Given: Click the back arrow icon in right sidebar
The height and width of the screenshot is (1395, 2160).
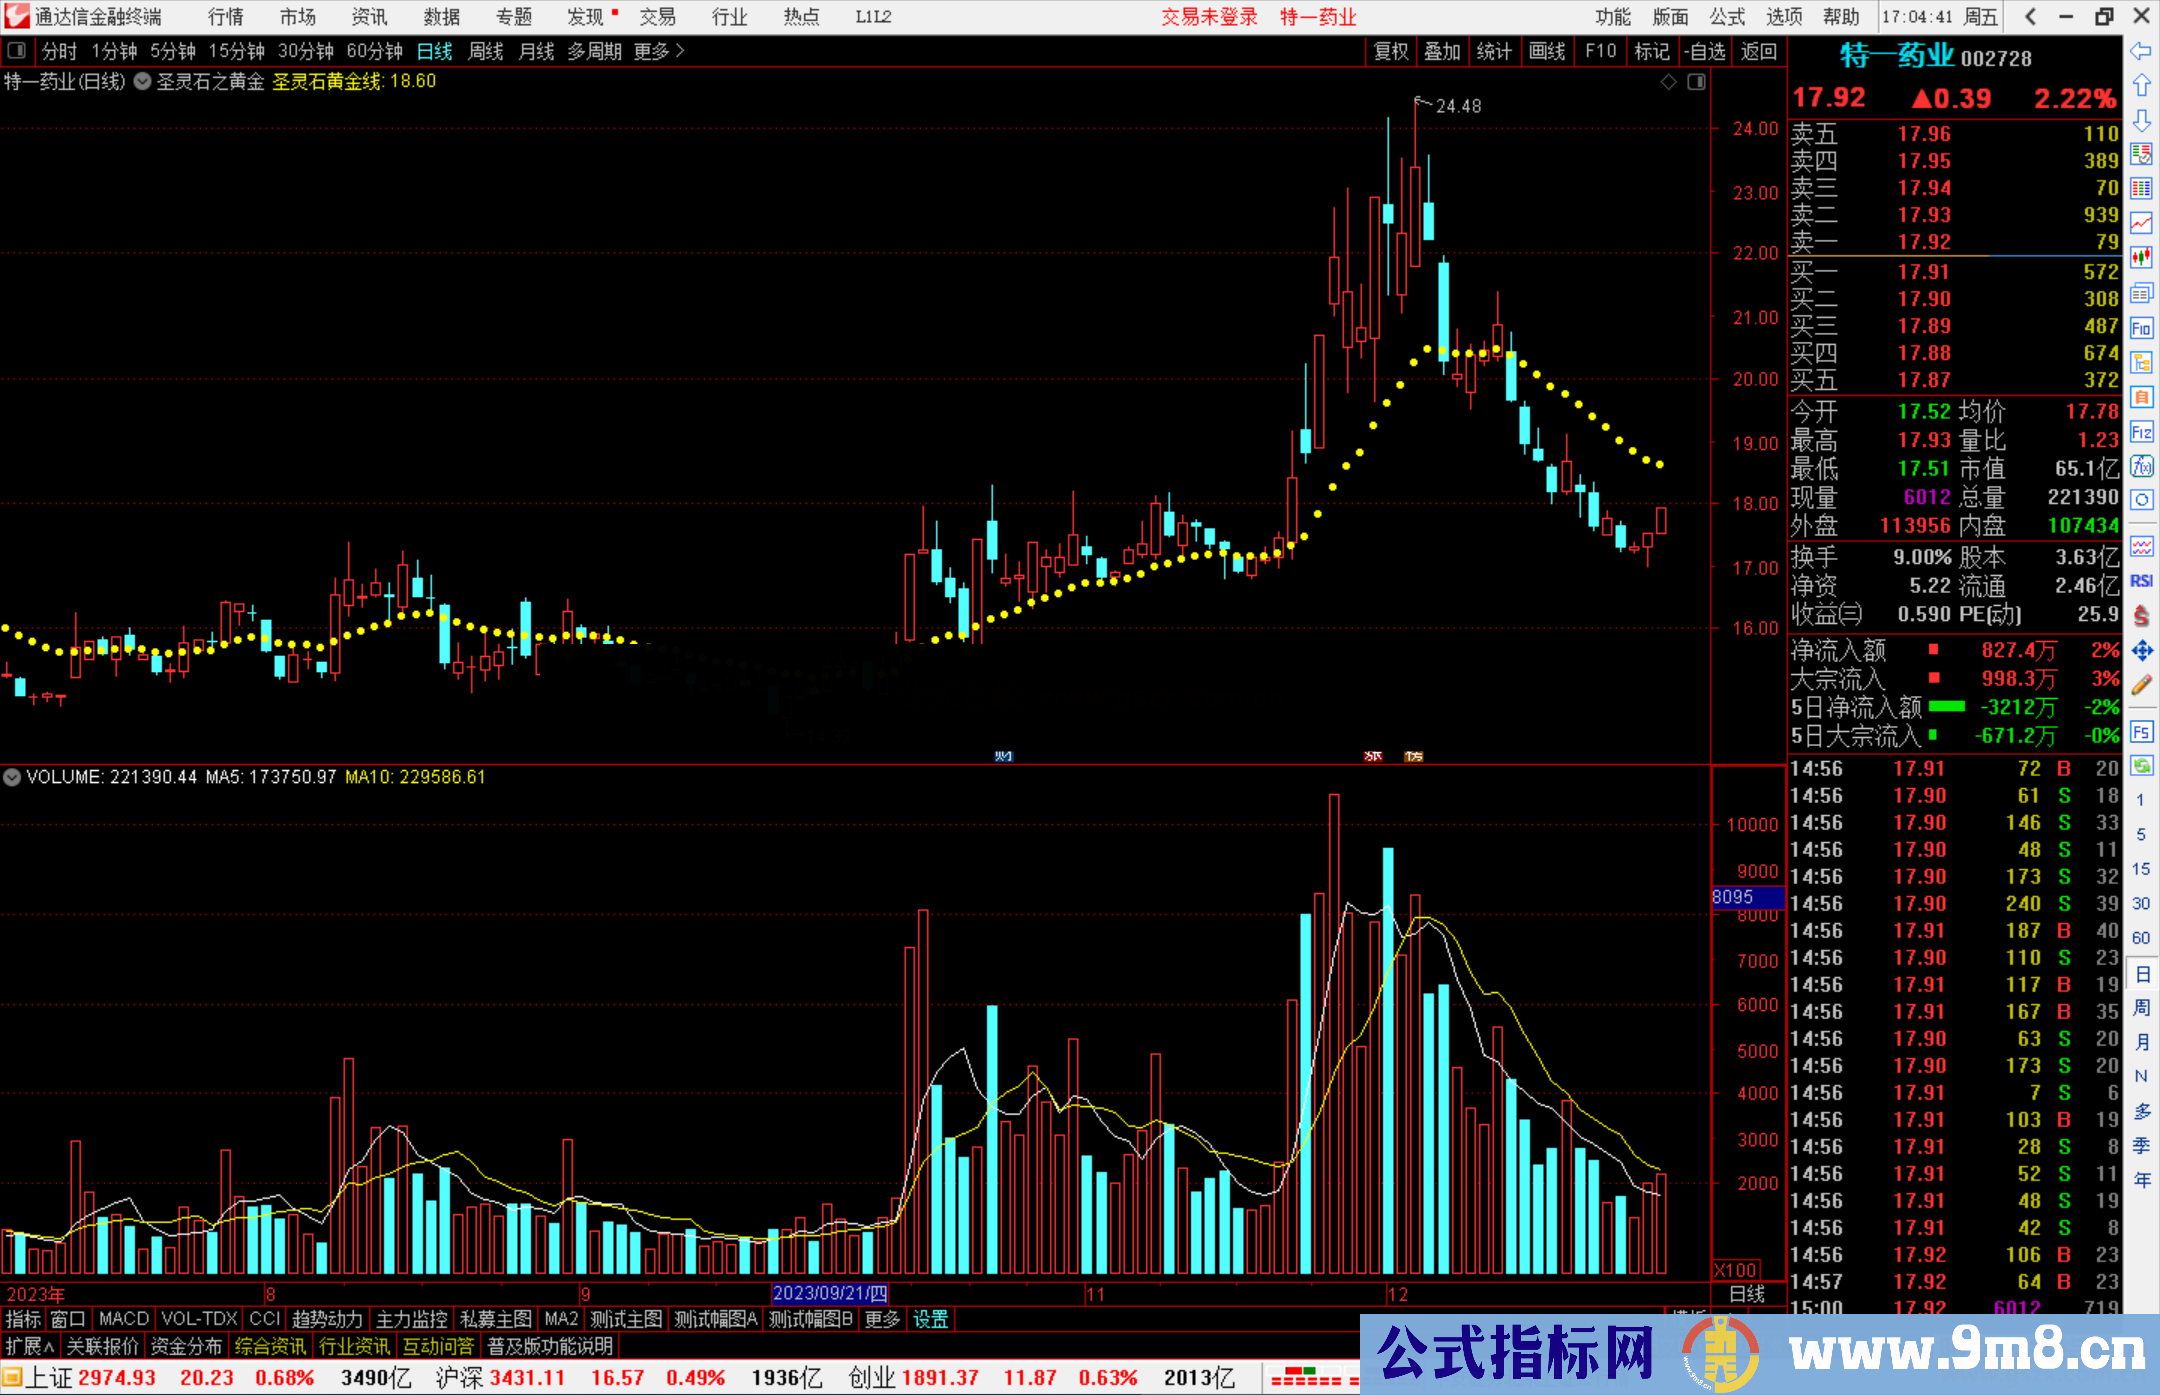Looking at the screenshot, I should 2140,51.
